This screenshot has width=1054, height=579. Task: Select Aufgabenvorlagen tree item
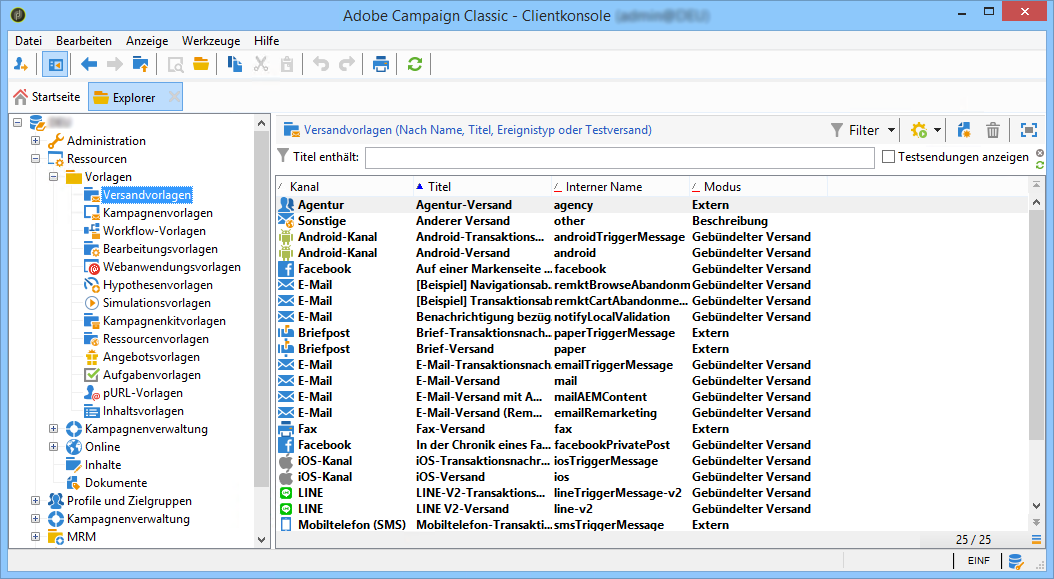(151, 375)
